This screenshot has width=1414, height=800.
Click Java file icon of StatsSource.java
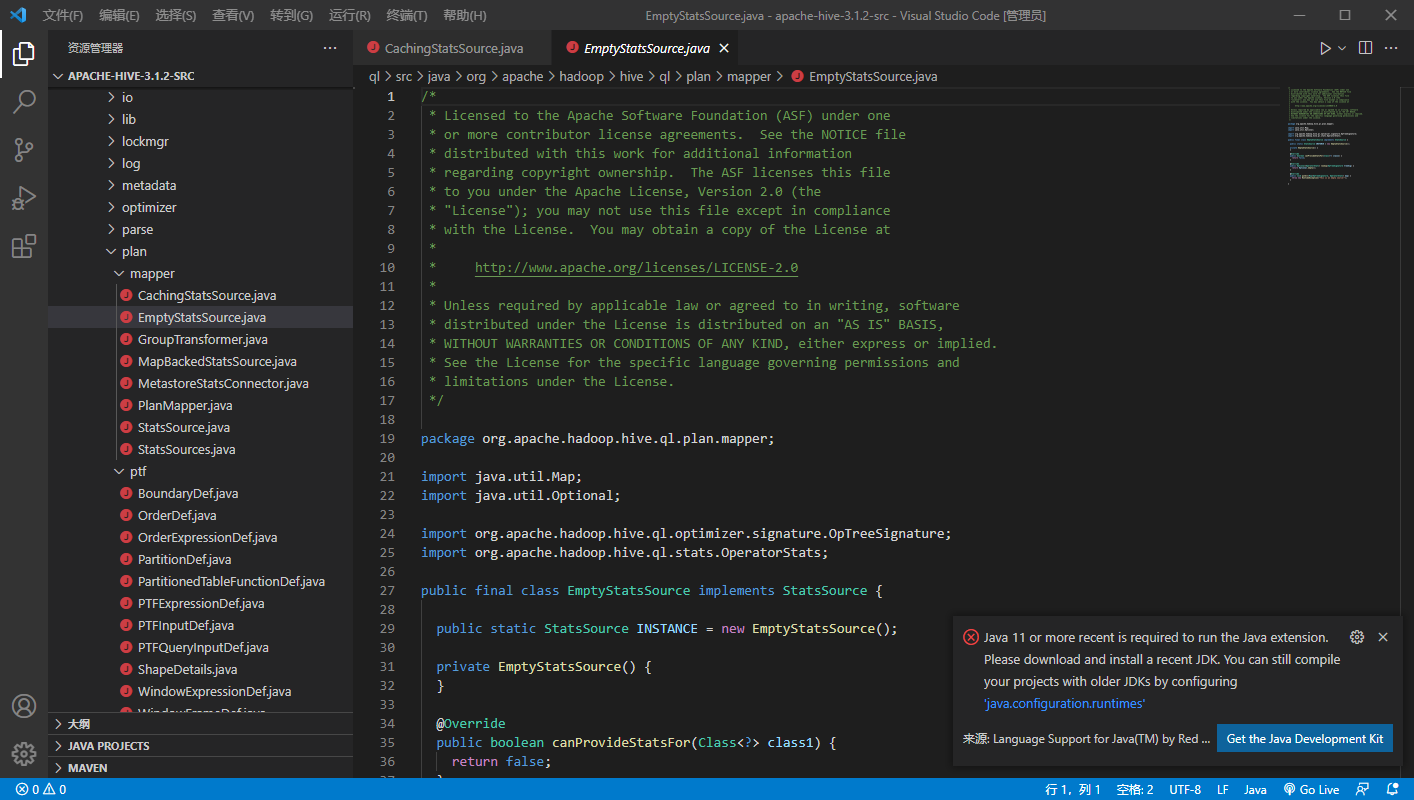tap(126, 427)
